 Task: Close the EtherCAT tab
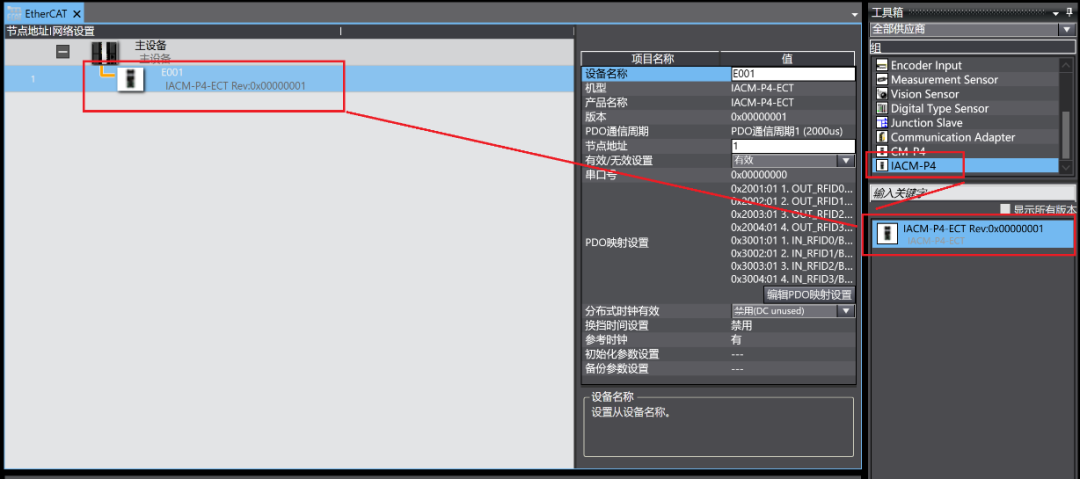pos(77,14)
